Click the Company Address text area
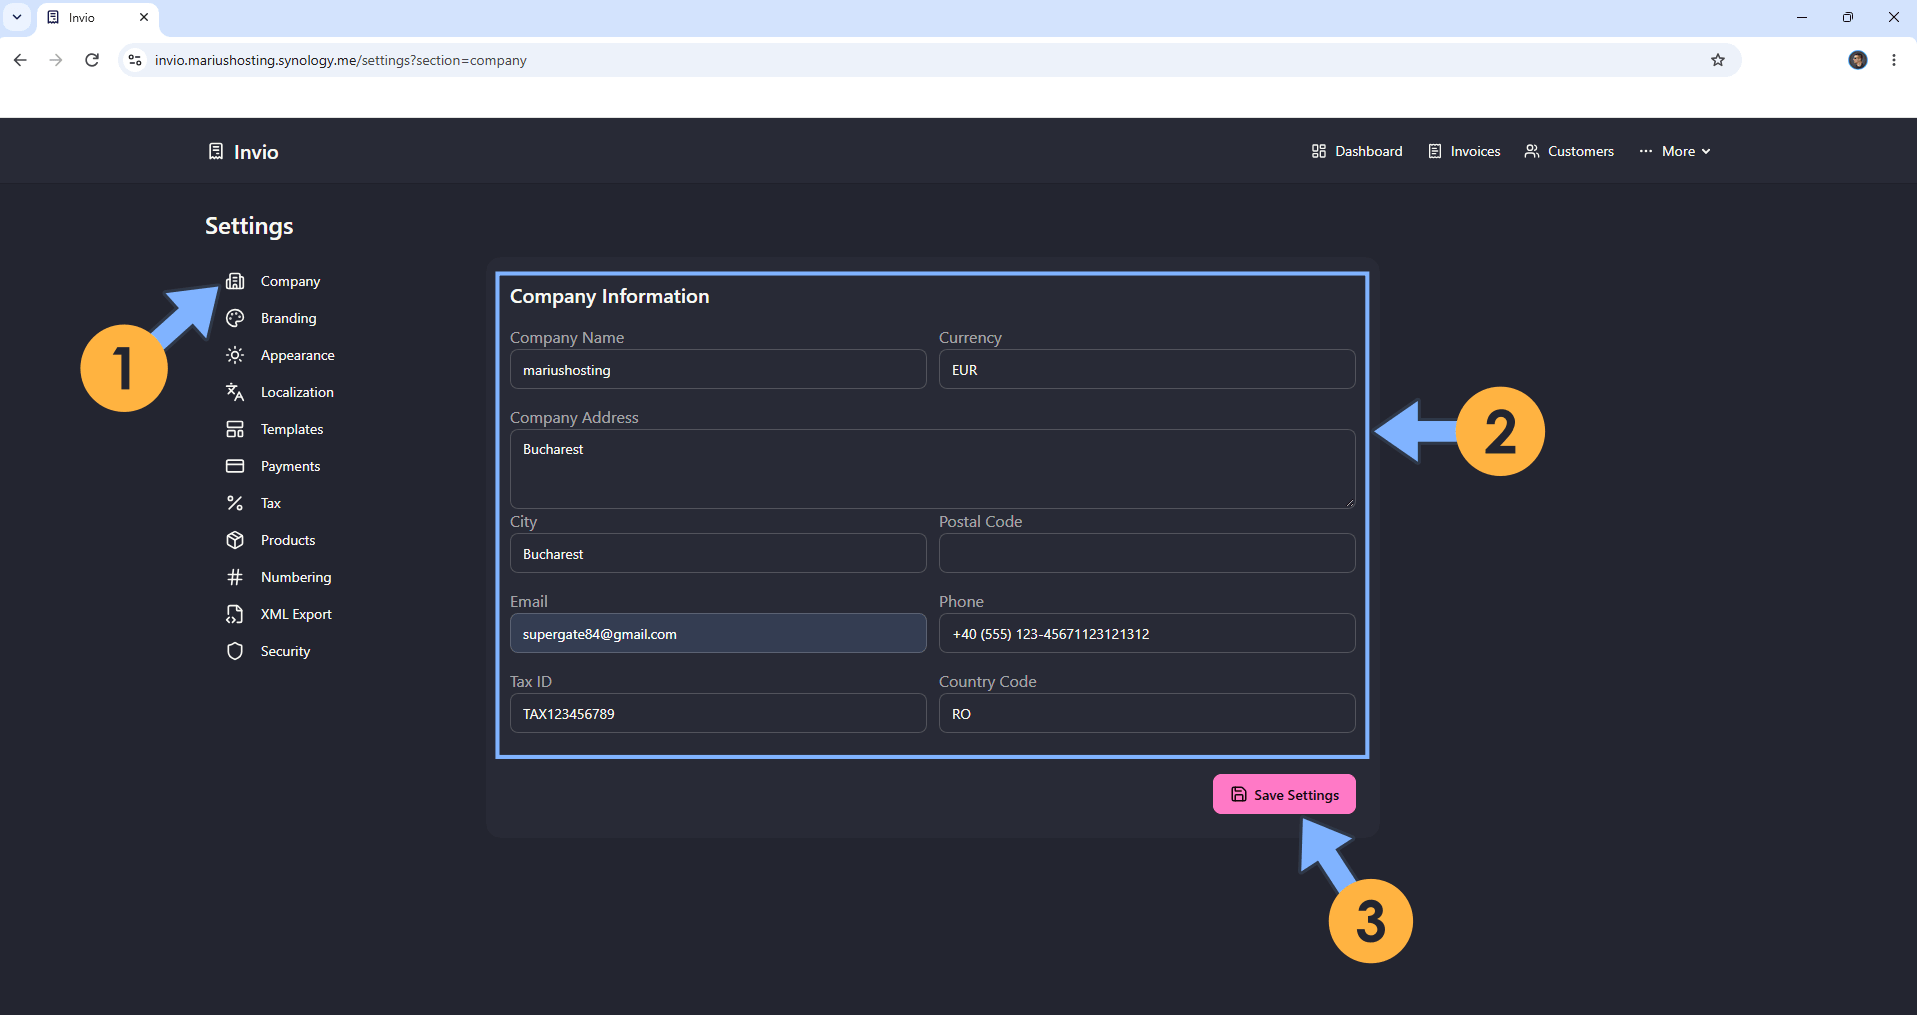Viewport: 1917px width, 1015px height. point(933,469)
